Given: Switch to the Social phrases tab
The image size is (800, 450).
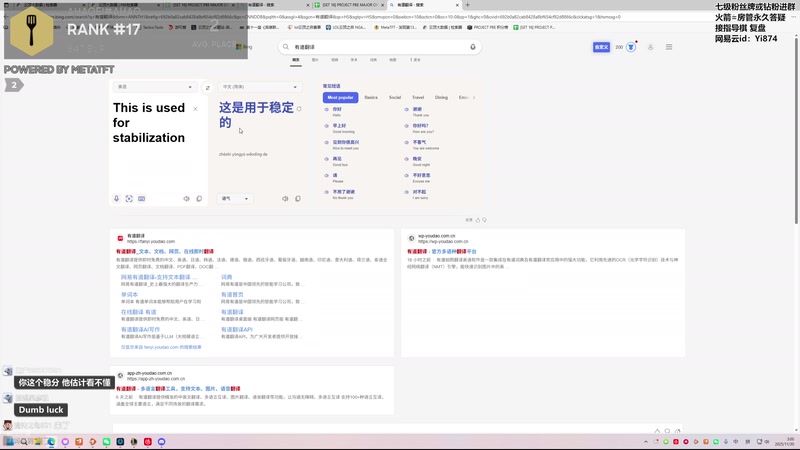Looking at the screenshot, I should 395,97.
